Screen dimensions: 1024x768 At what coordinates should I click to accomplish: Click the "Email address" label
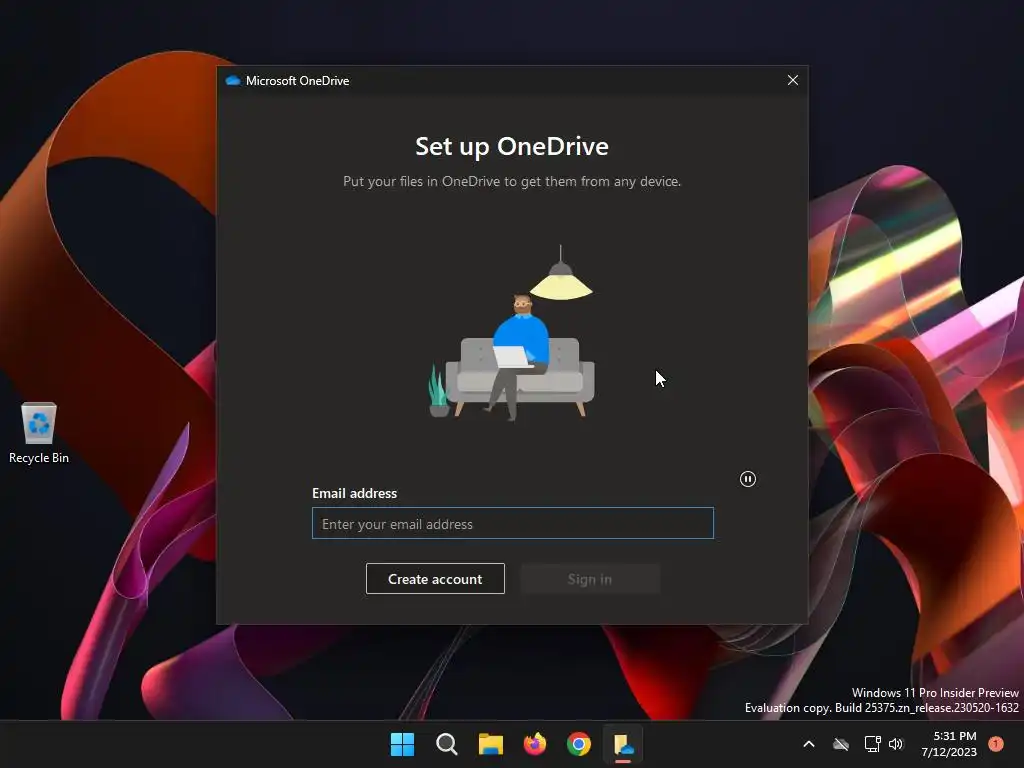355,493
